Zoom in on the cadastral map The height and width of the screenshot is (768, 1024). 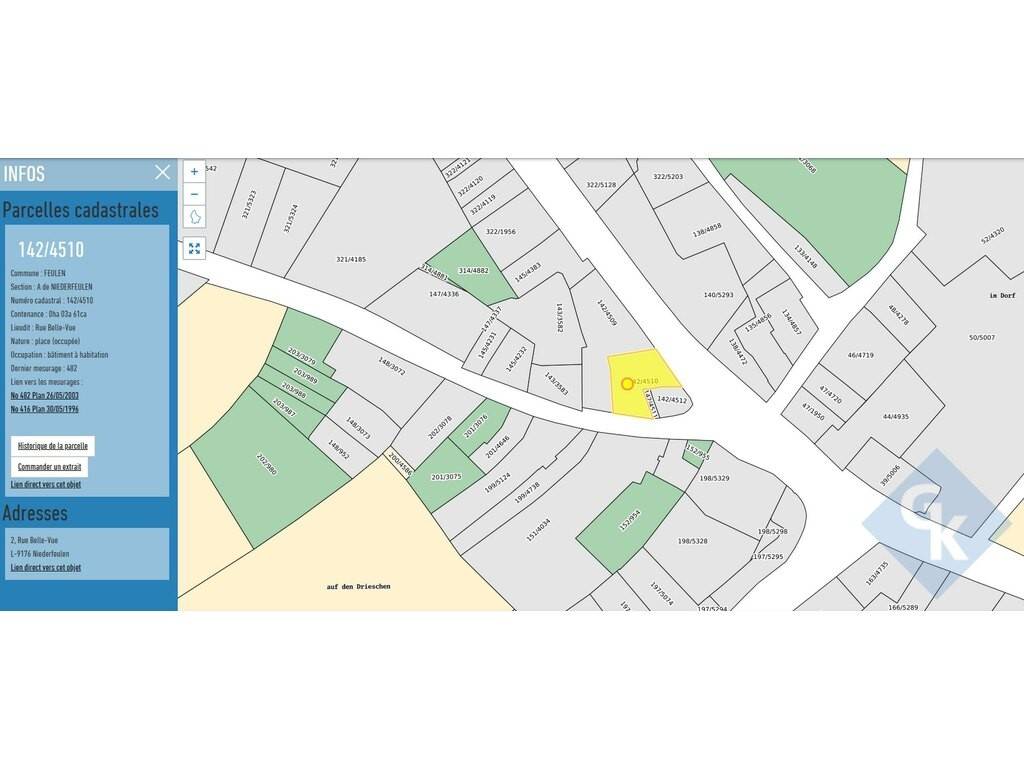click(194, 171)
